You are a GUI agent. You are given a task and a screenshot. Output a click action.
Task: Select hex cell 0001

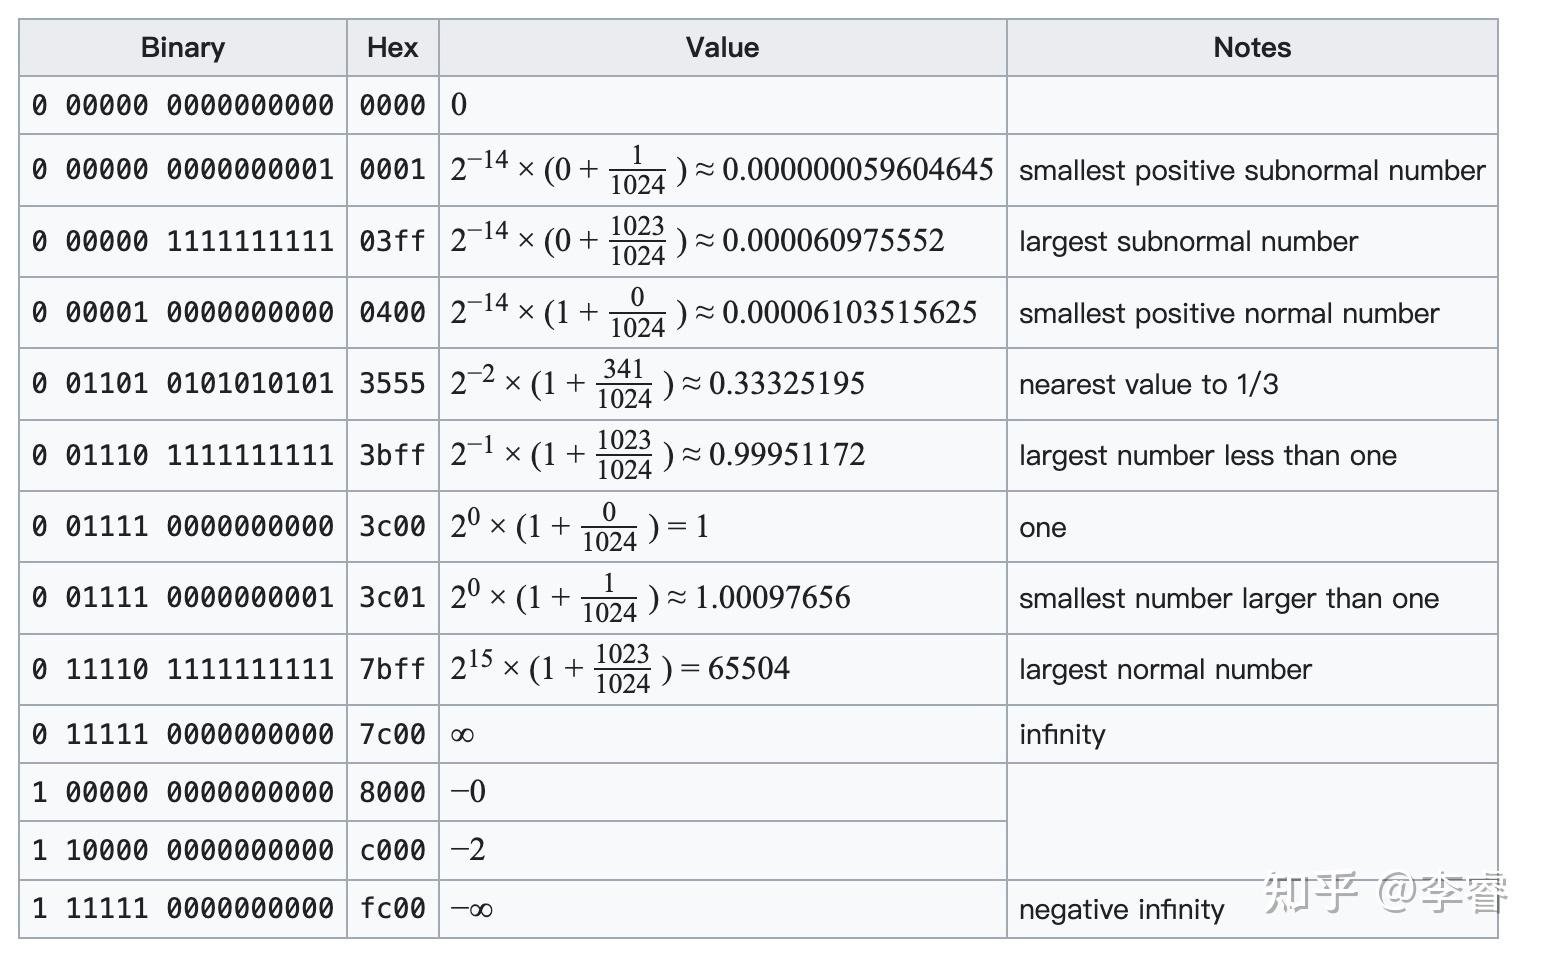click(x=392, y=170)
